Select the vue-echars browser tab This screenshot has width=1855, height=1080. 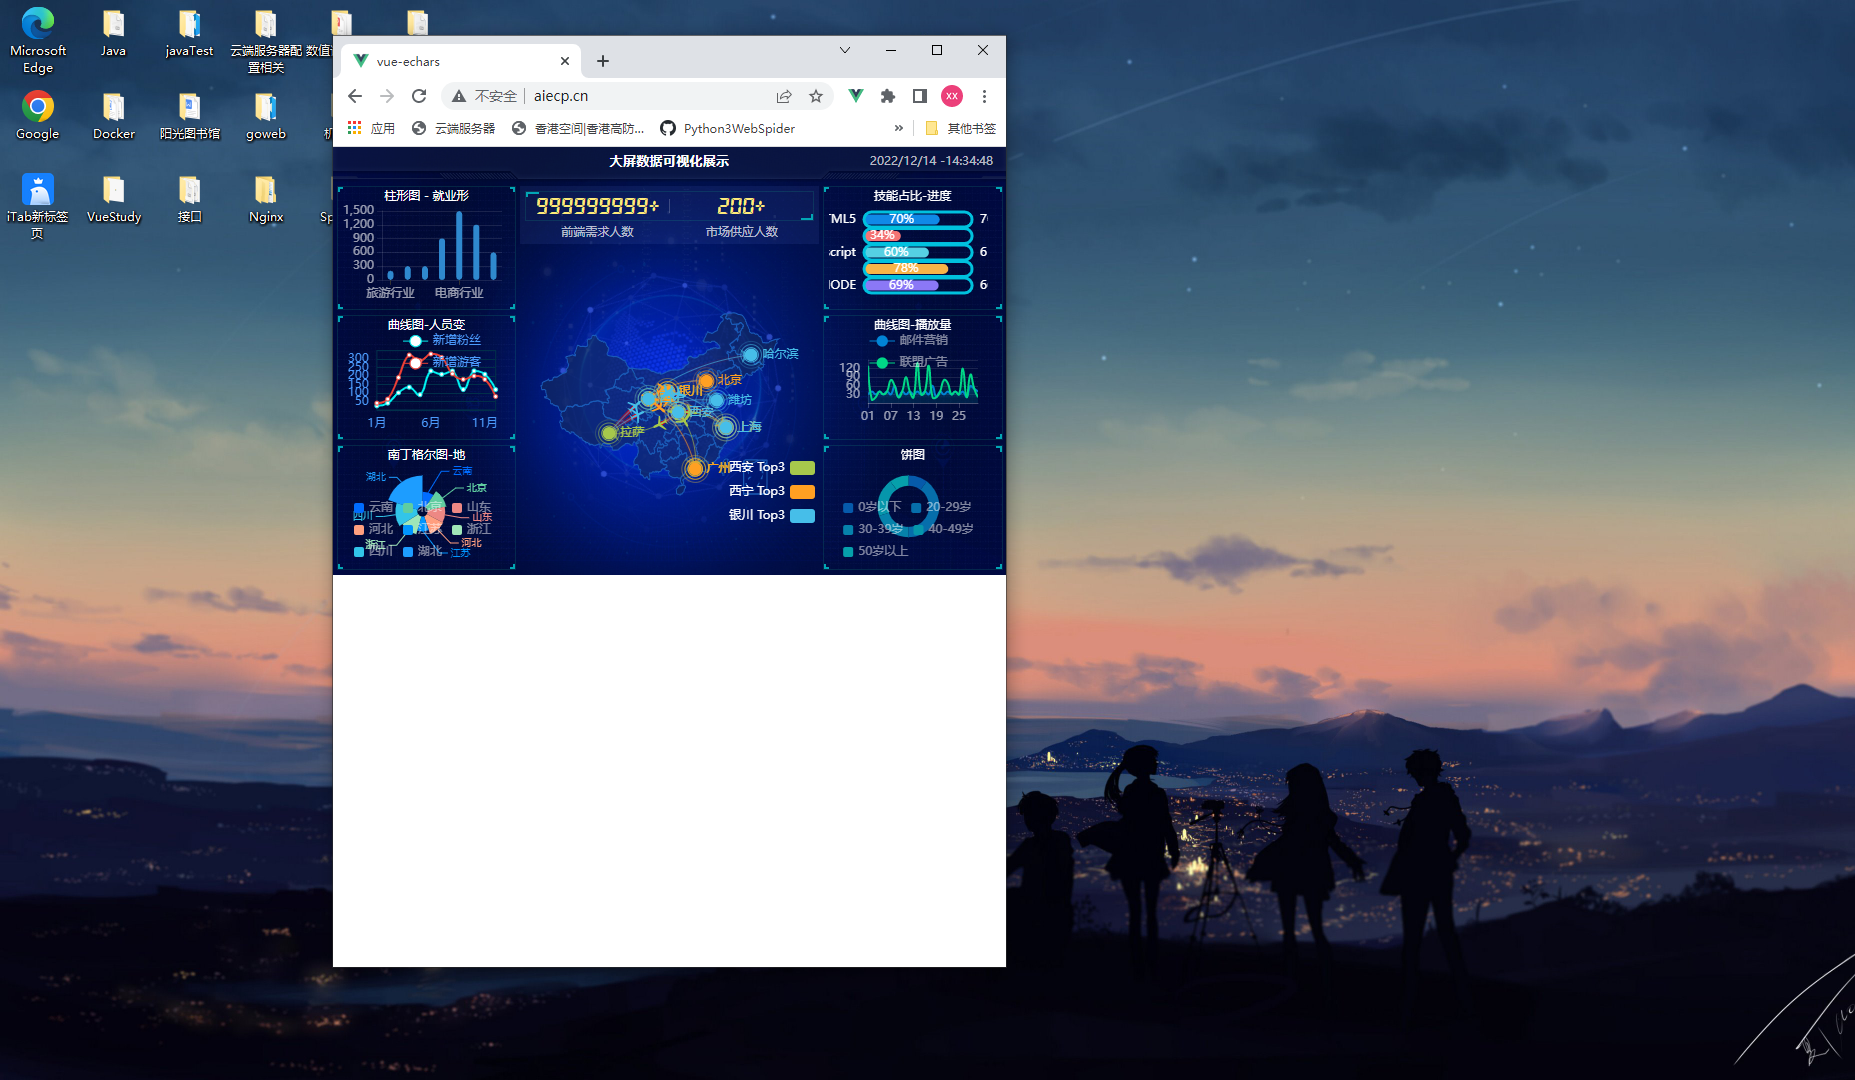click(462, 61)
